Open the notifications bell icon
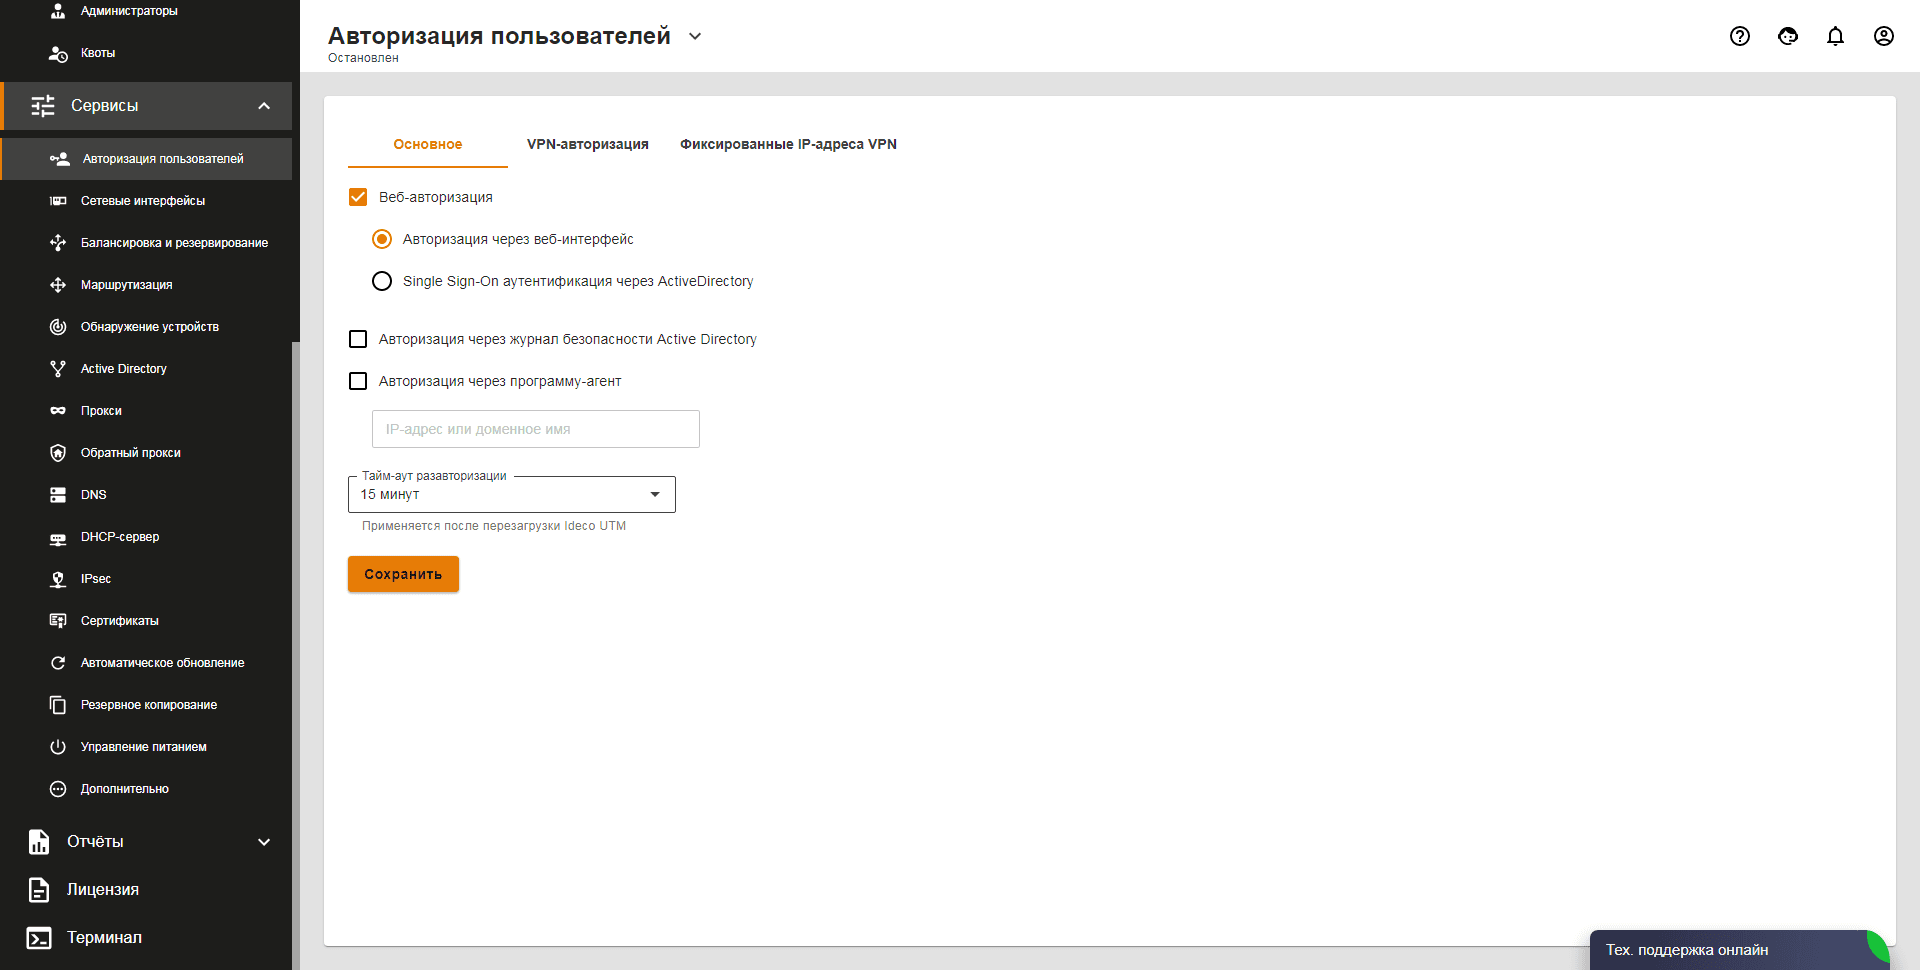 point(1836,36)
